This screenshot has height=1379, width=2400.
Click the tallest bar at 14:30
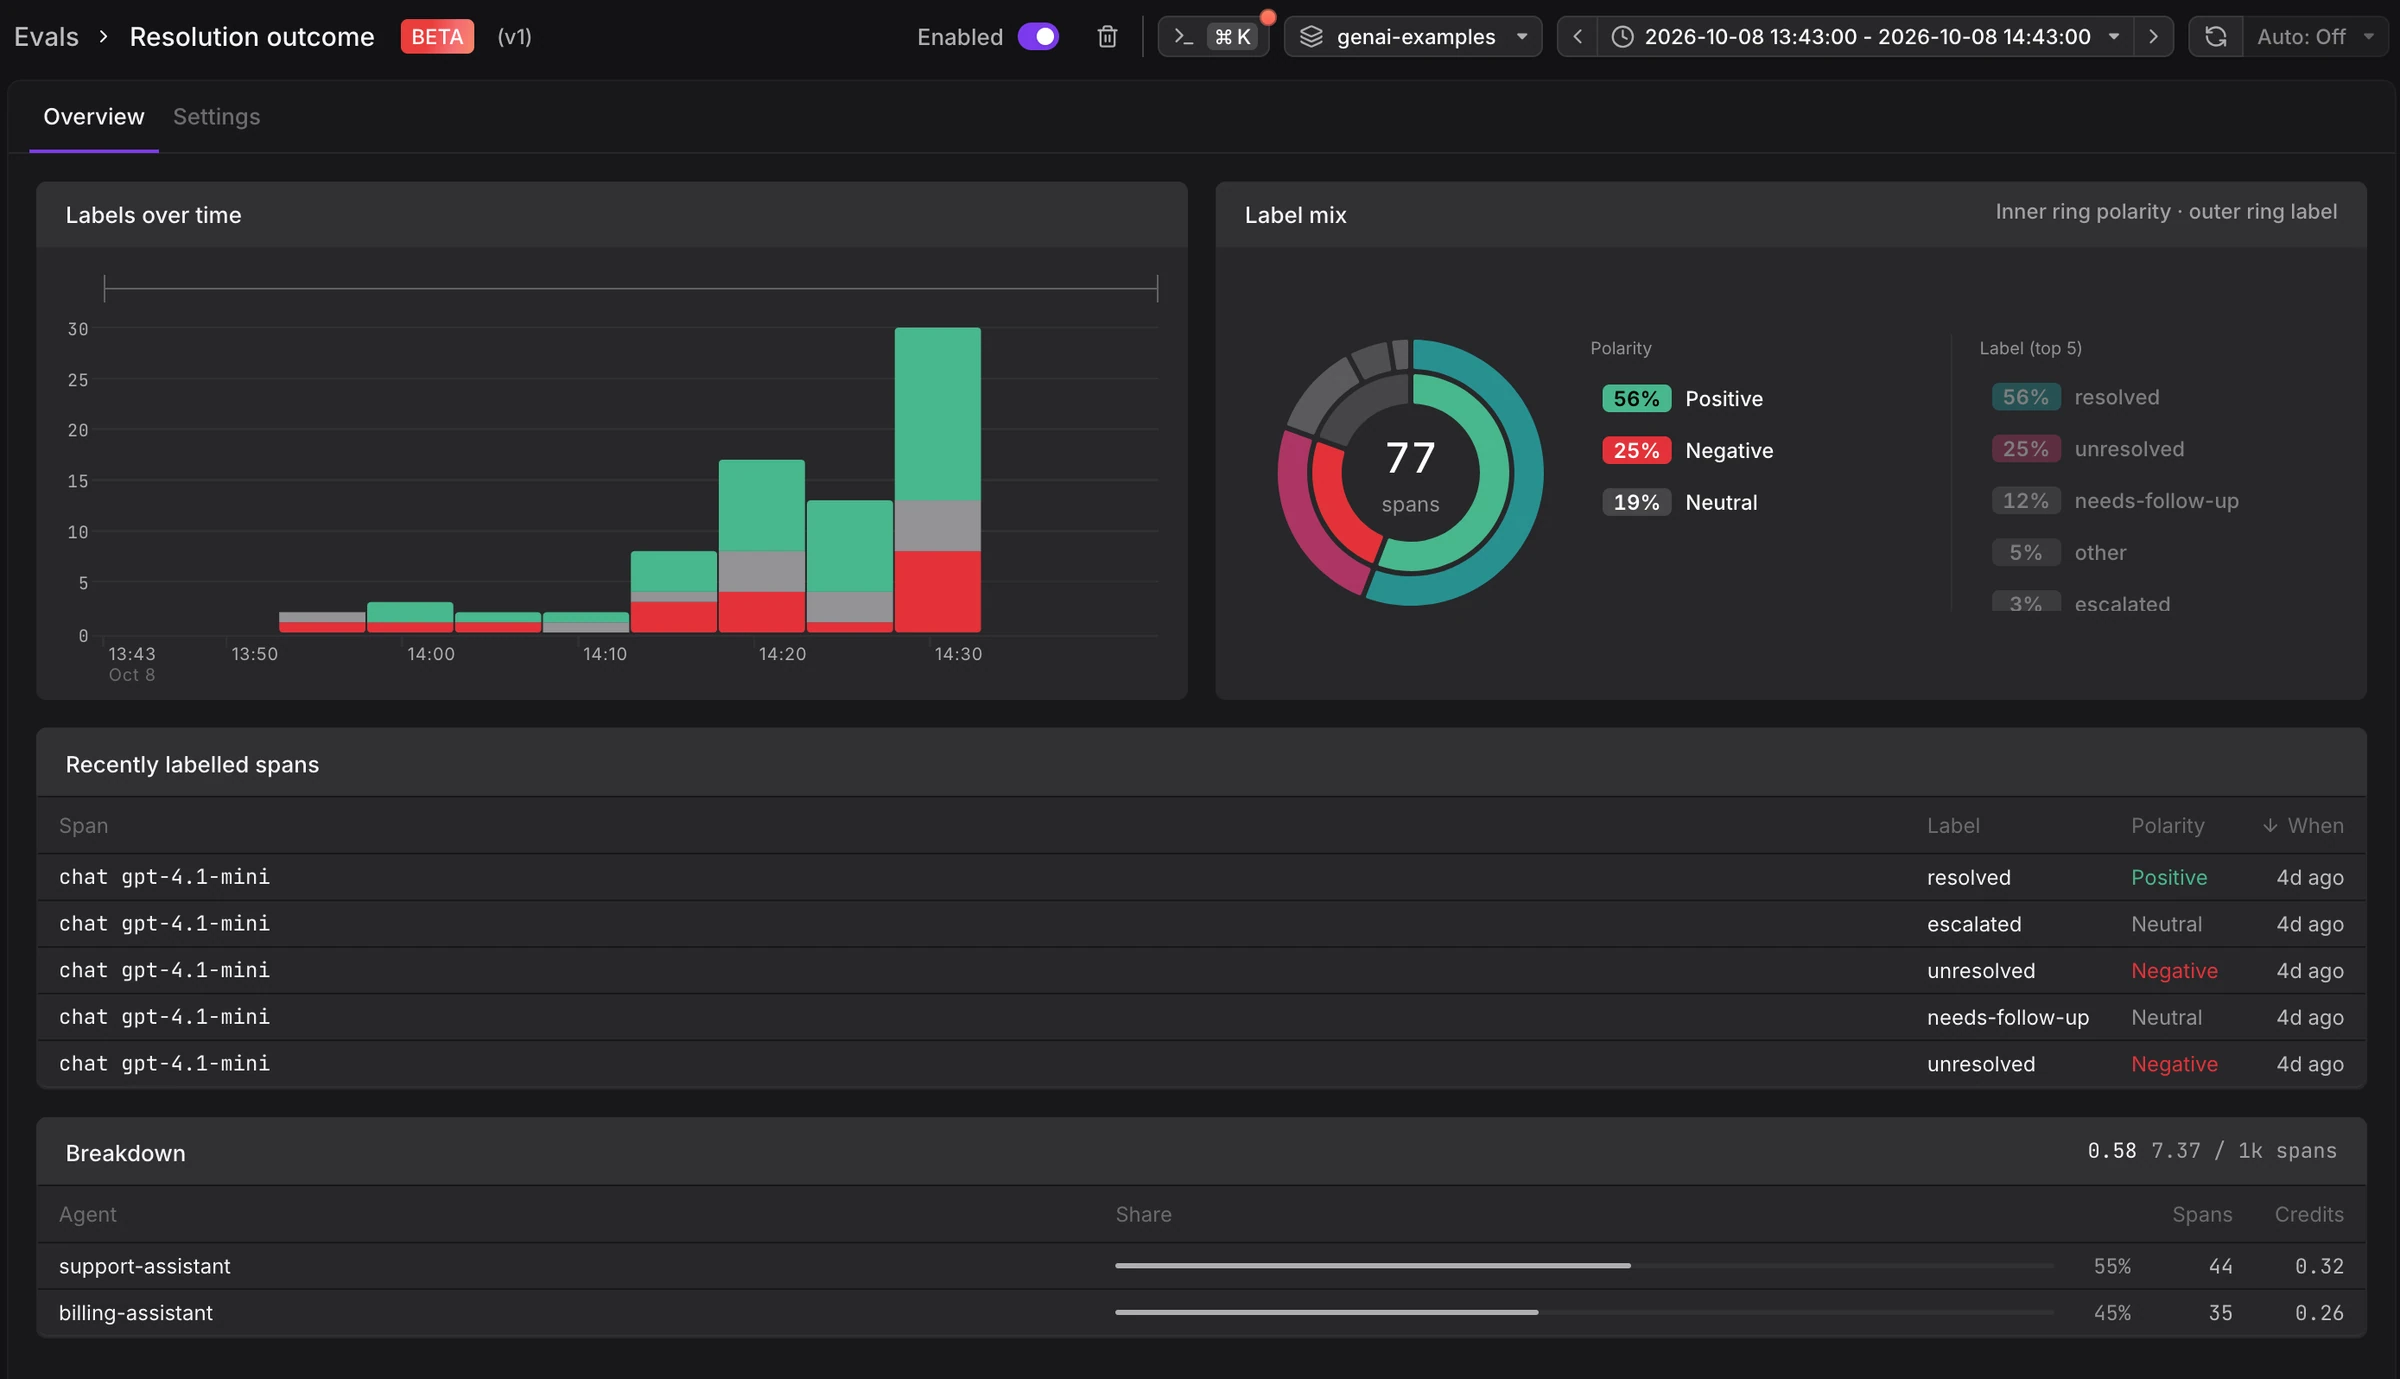pos(937,480)
